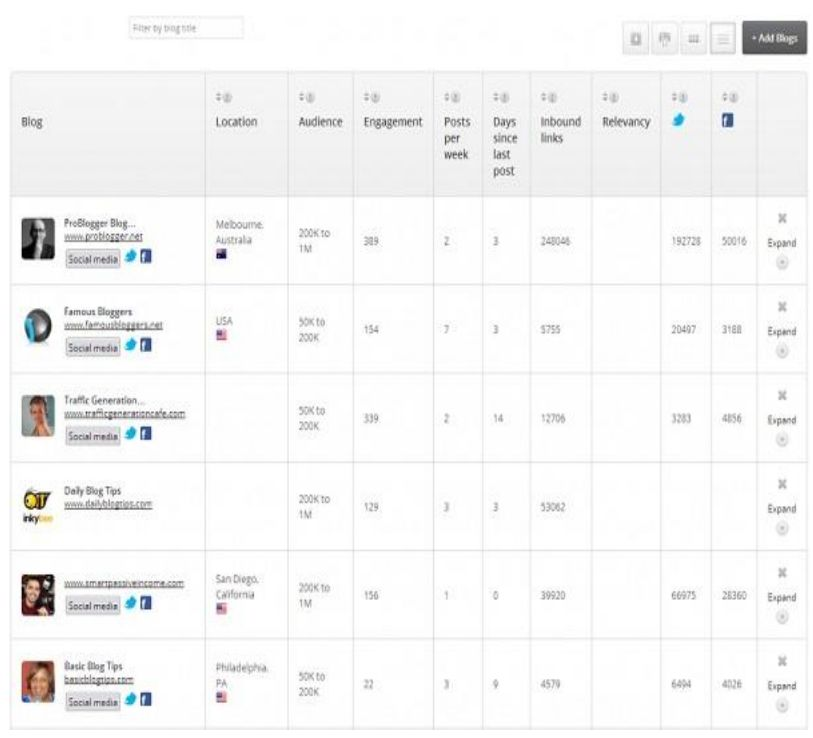Sort table by Audience column

tap(302, 98)
